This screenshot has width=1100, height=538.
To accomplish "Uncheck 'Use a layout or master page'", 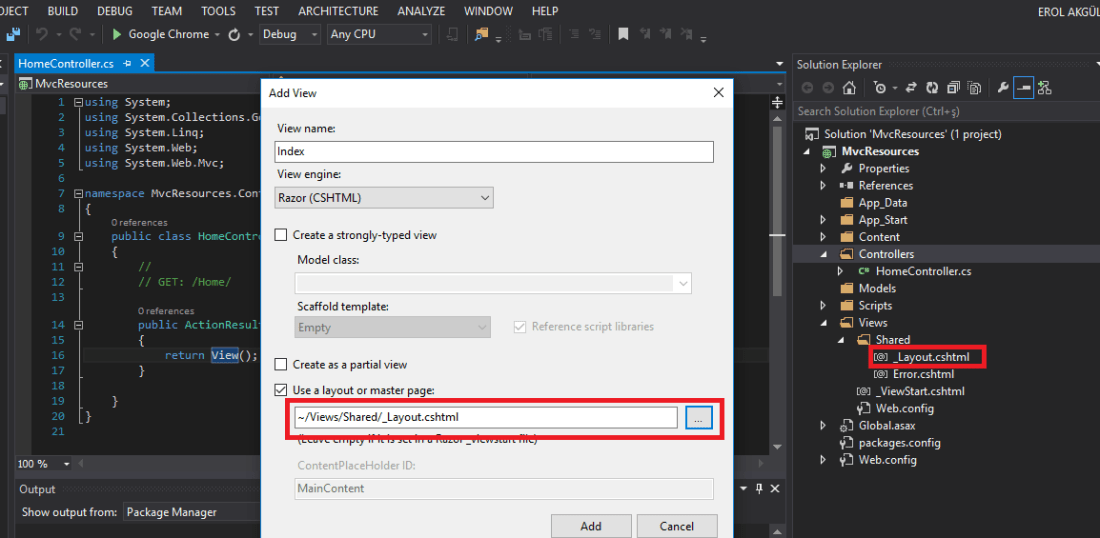I will point(282,390).
